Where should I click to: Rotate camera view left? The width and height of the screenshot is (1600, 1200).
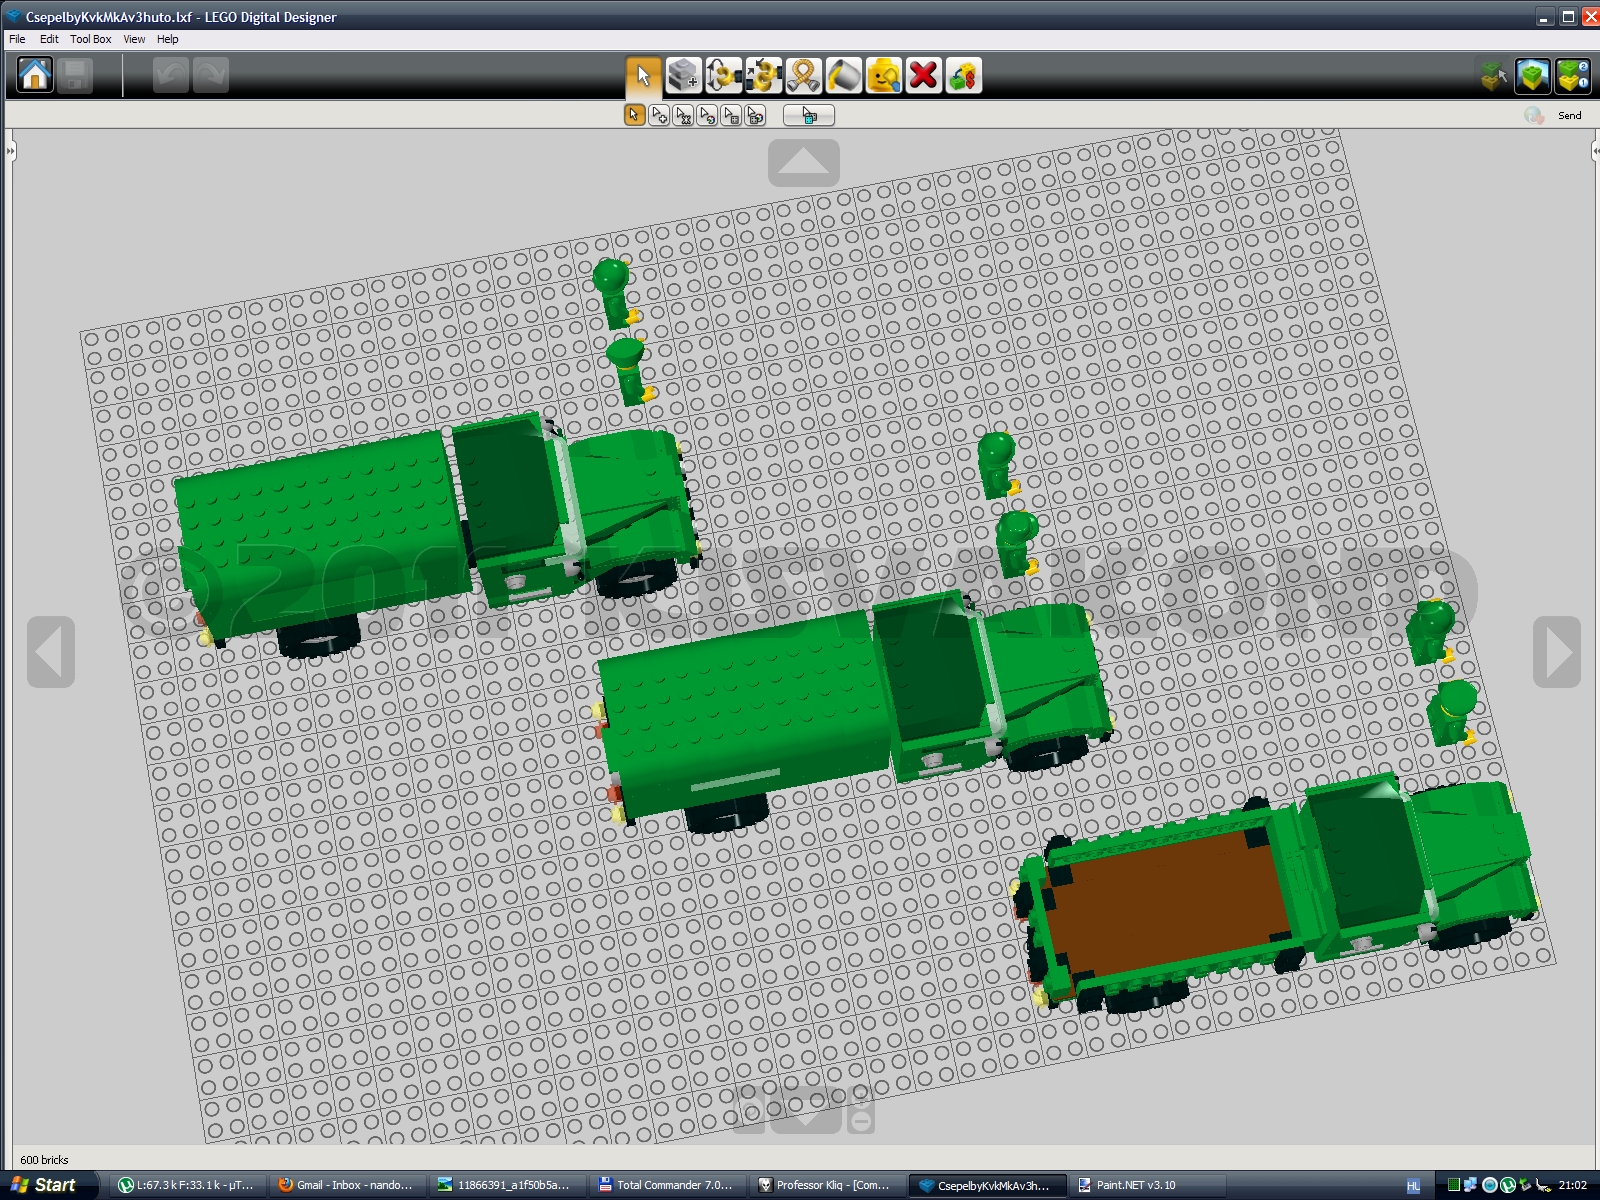coord(51,652)
